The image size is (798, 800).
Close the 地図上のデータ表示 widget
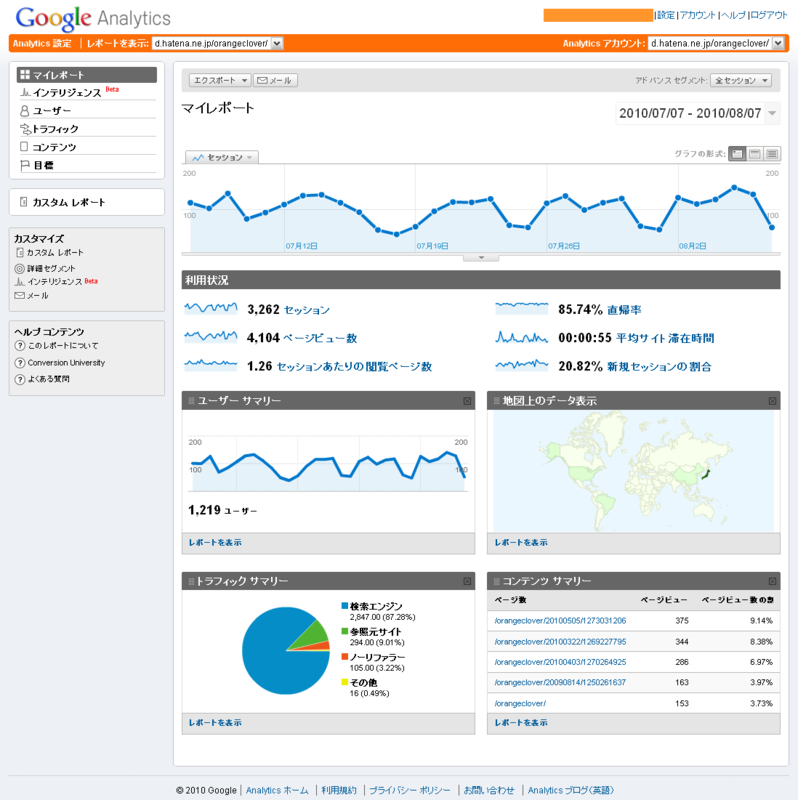coord(772,401)
